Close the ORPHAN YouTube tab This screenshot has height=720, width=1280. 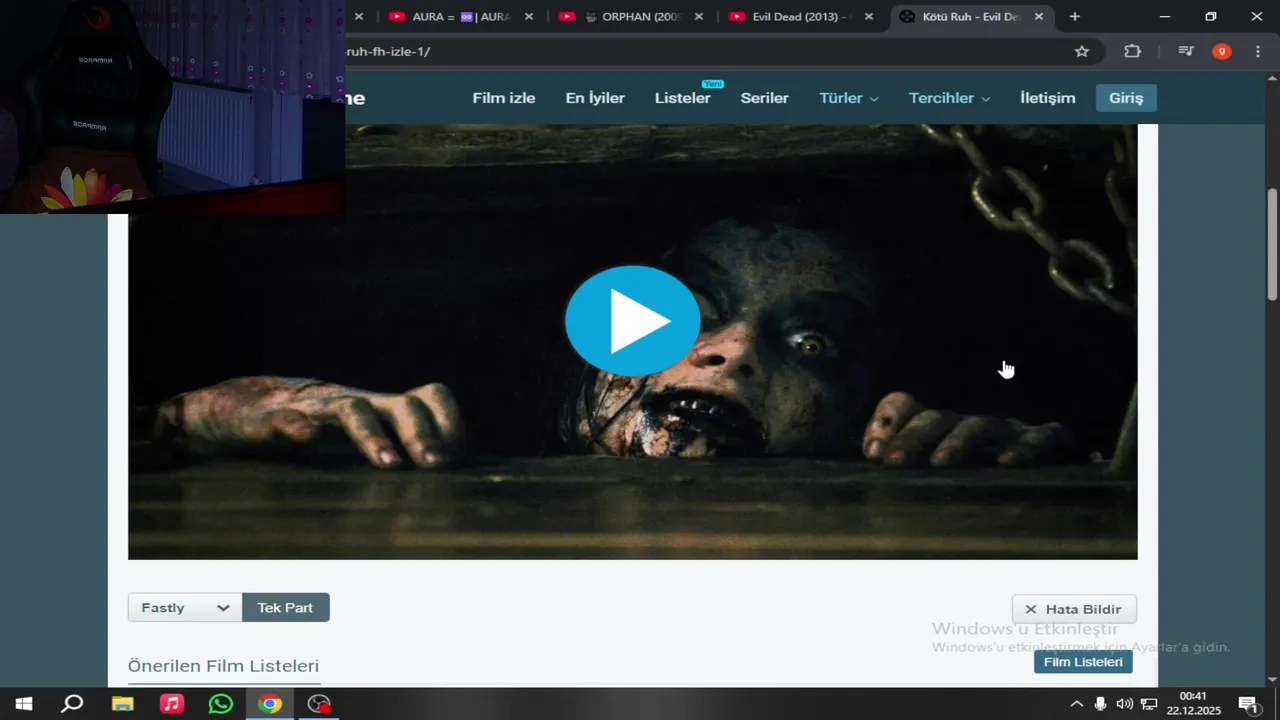(x=698, y=17)
